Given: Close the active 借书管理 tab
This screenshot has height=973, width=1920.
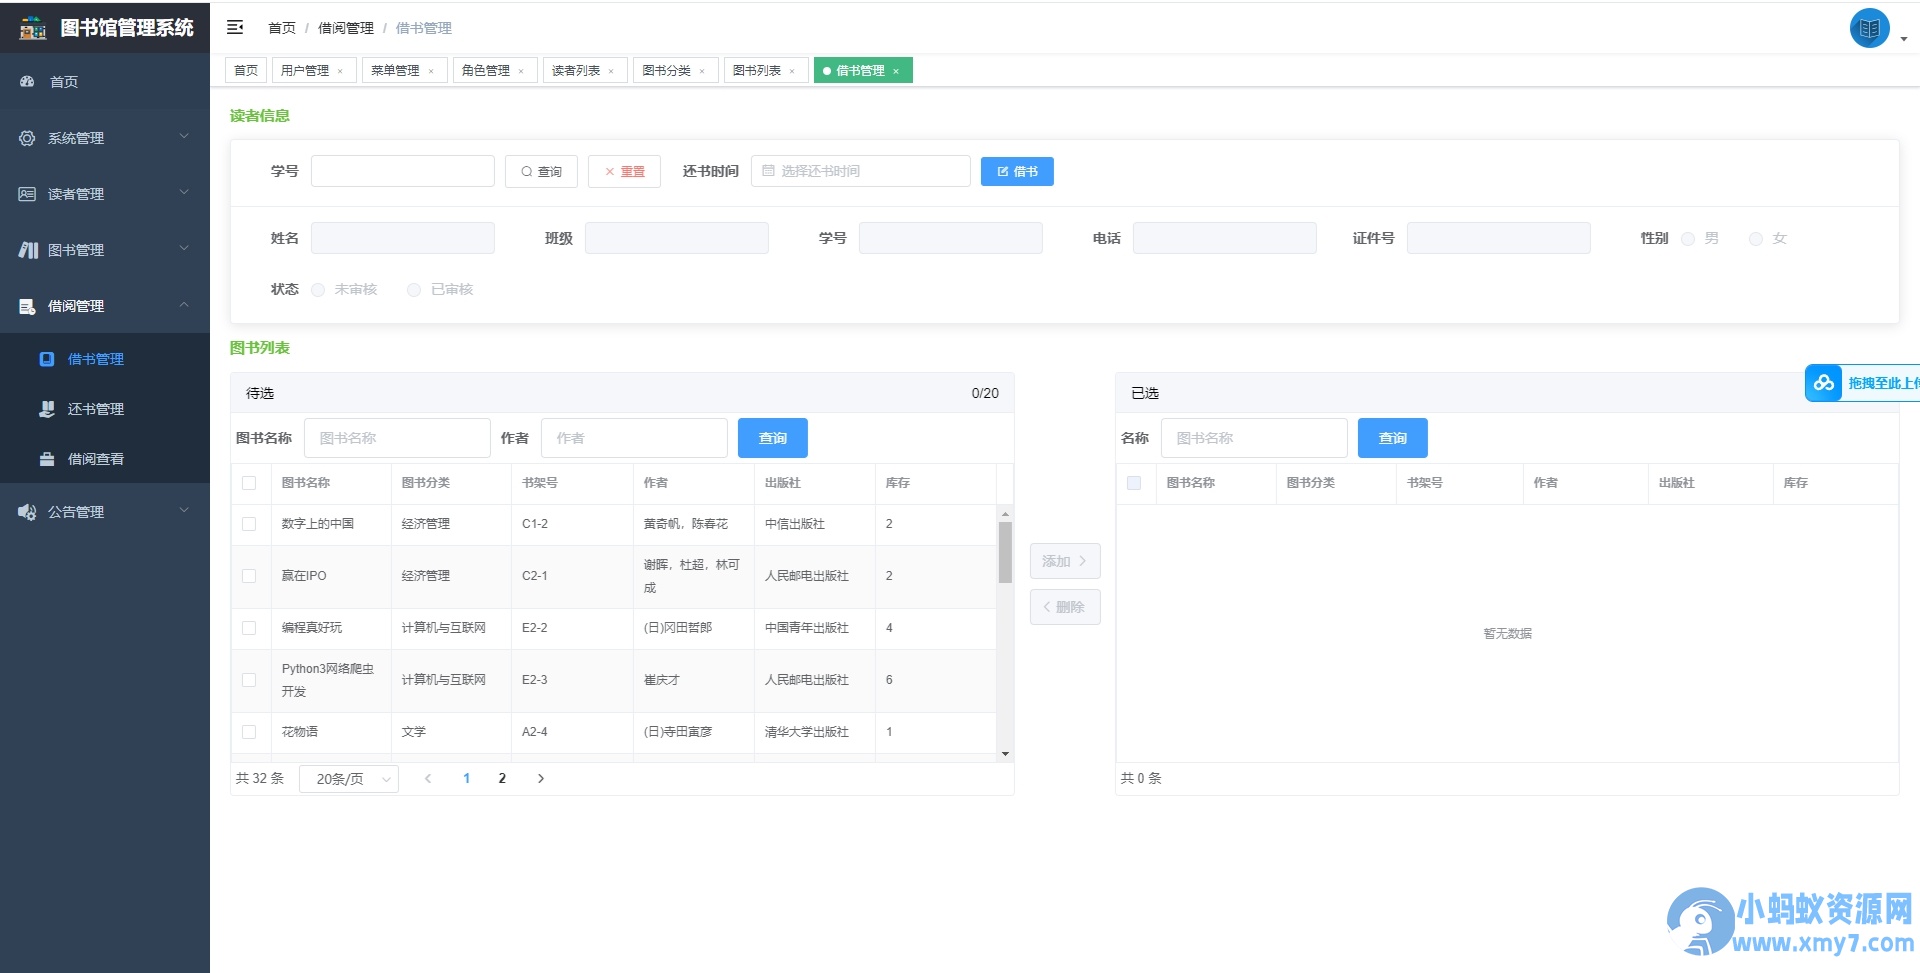Looking at the screenshot, I should [896, 71].
